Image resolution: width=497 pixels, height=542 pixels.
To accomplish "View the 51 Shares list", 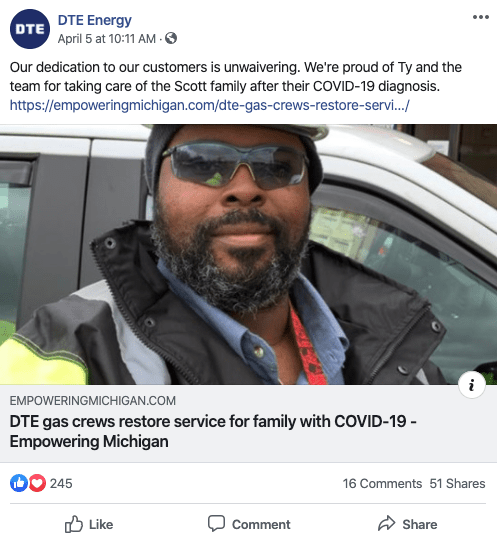I will 457,483.
